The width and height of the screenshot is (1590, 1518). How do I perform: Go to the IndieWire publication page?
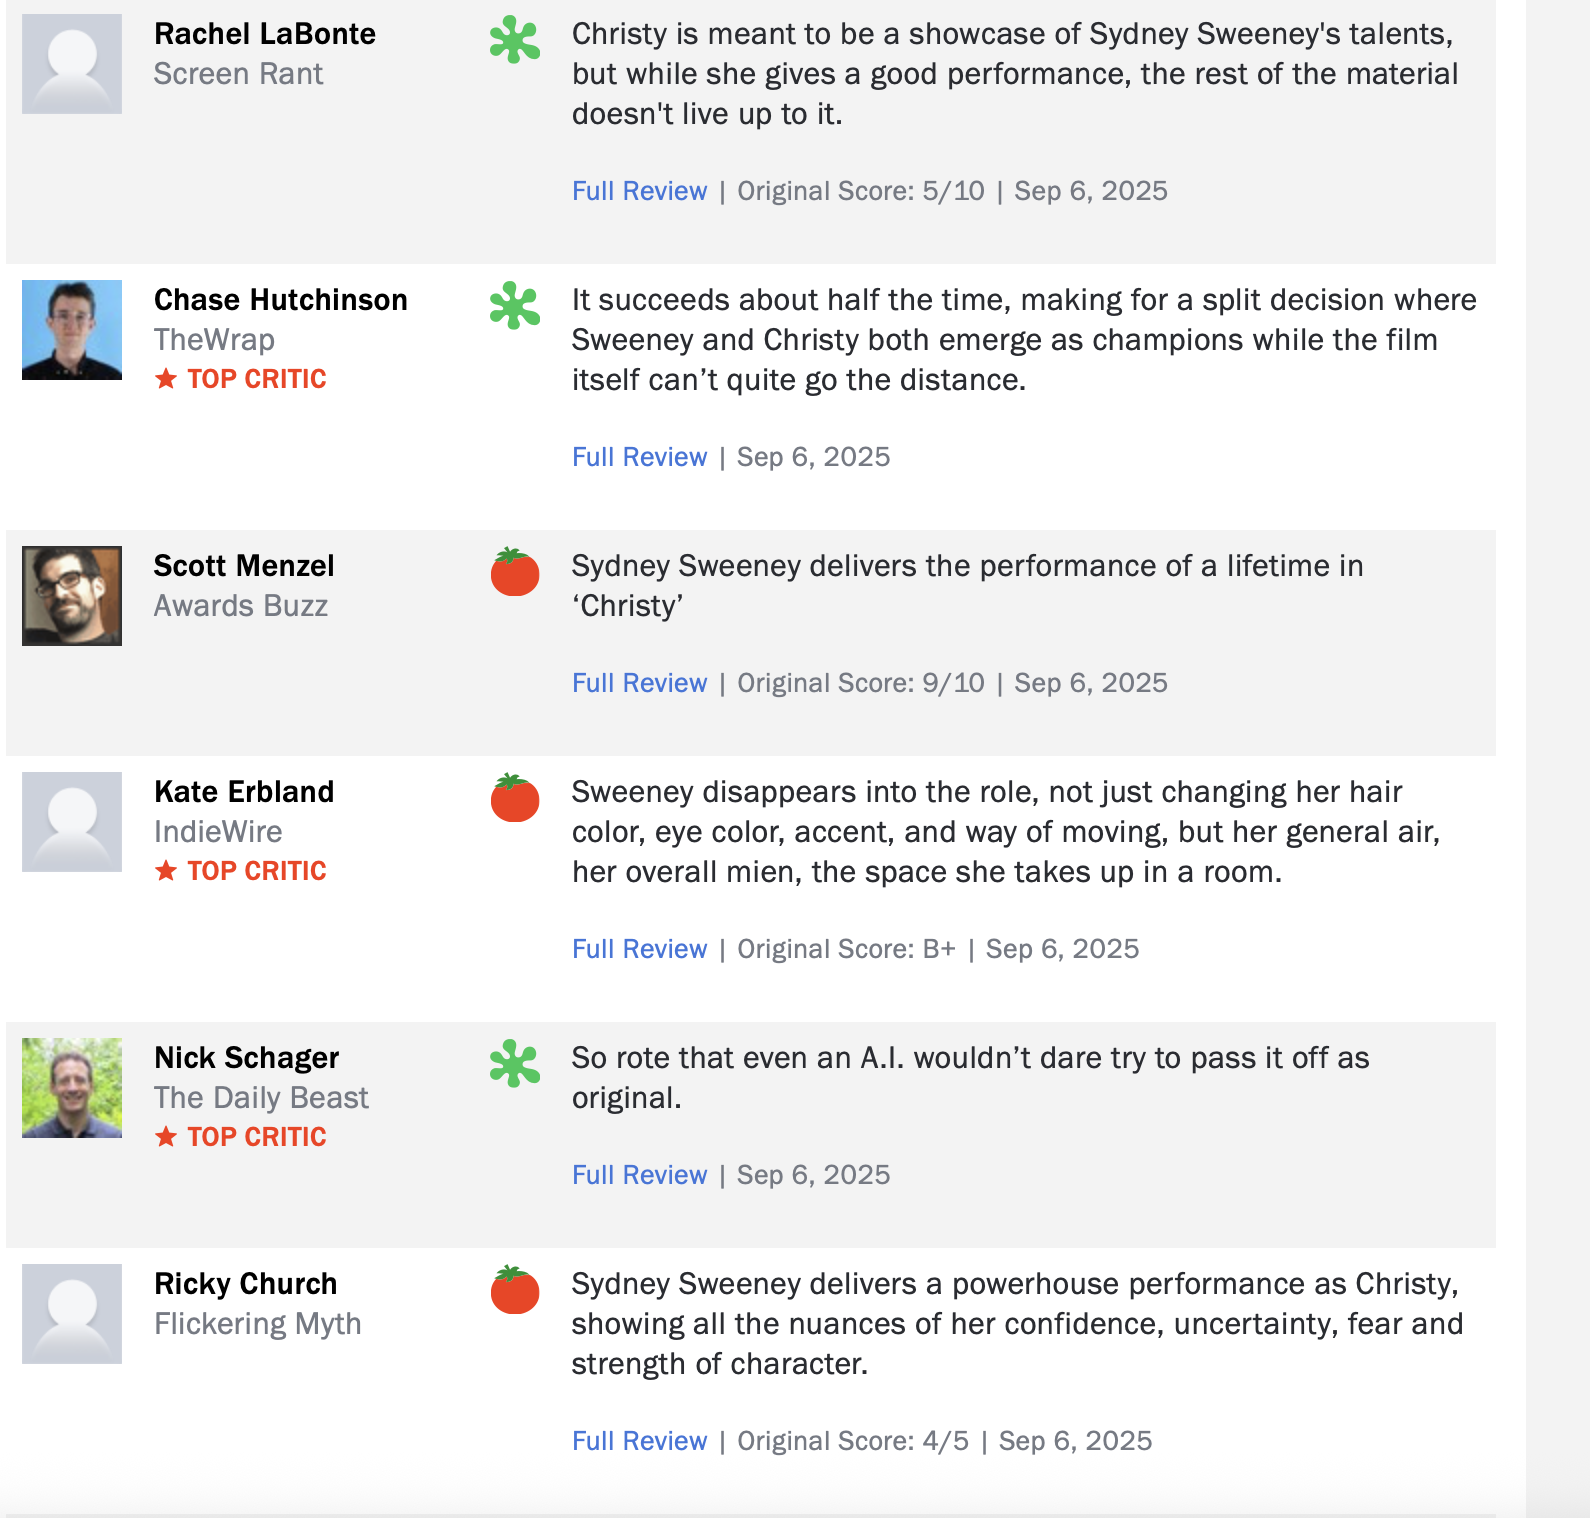[218, 832]
